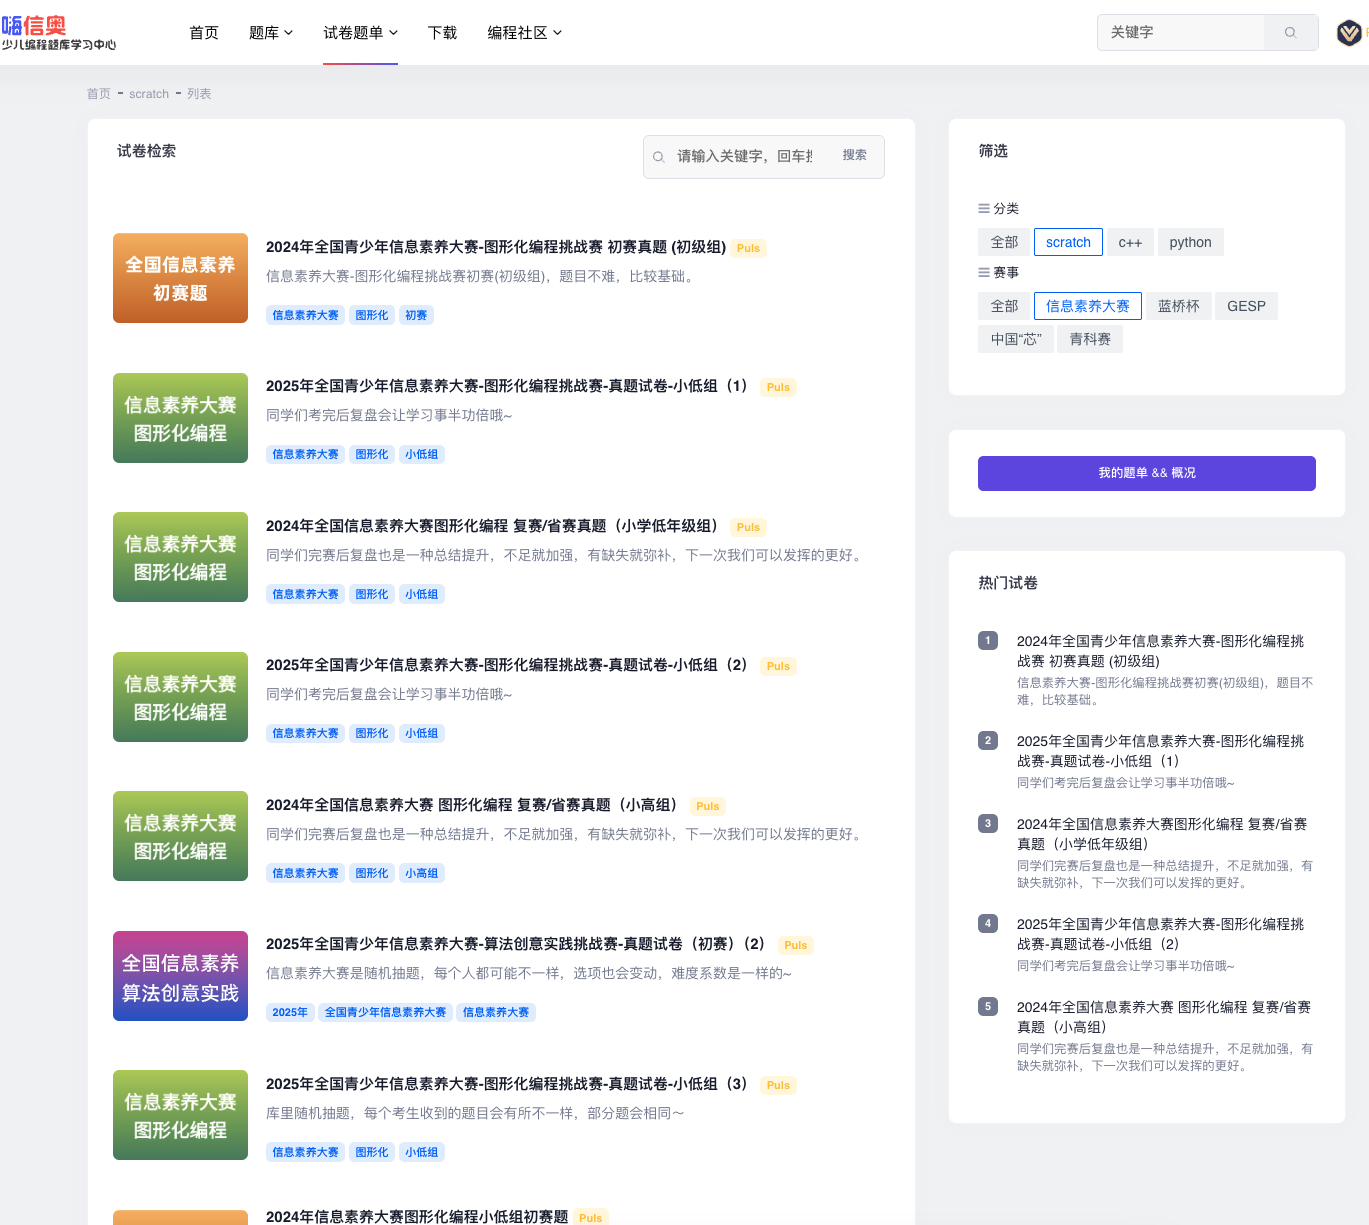Click the 全国青少年信息素养大赛 tag
Image resolution: width=1369 pixels, height=1225 pixels.
(385, 1012)
